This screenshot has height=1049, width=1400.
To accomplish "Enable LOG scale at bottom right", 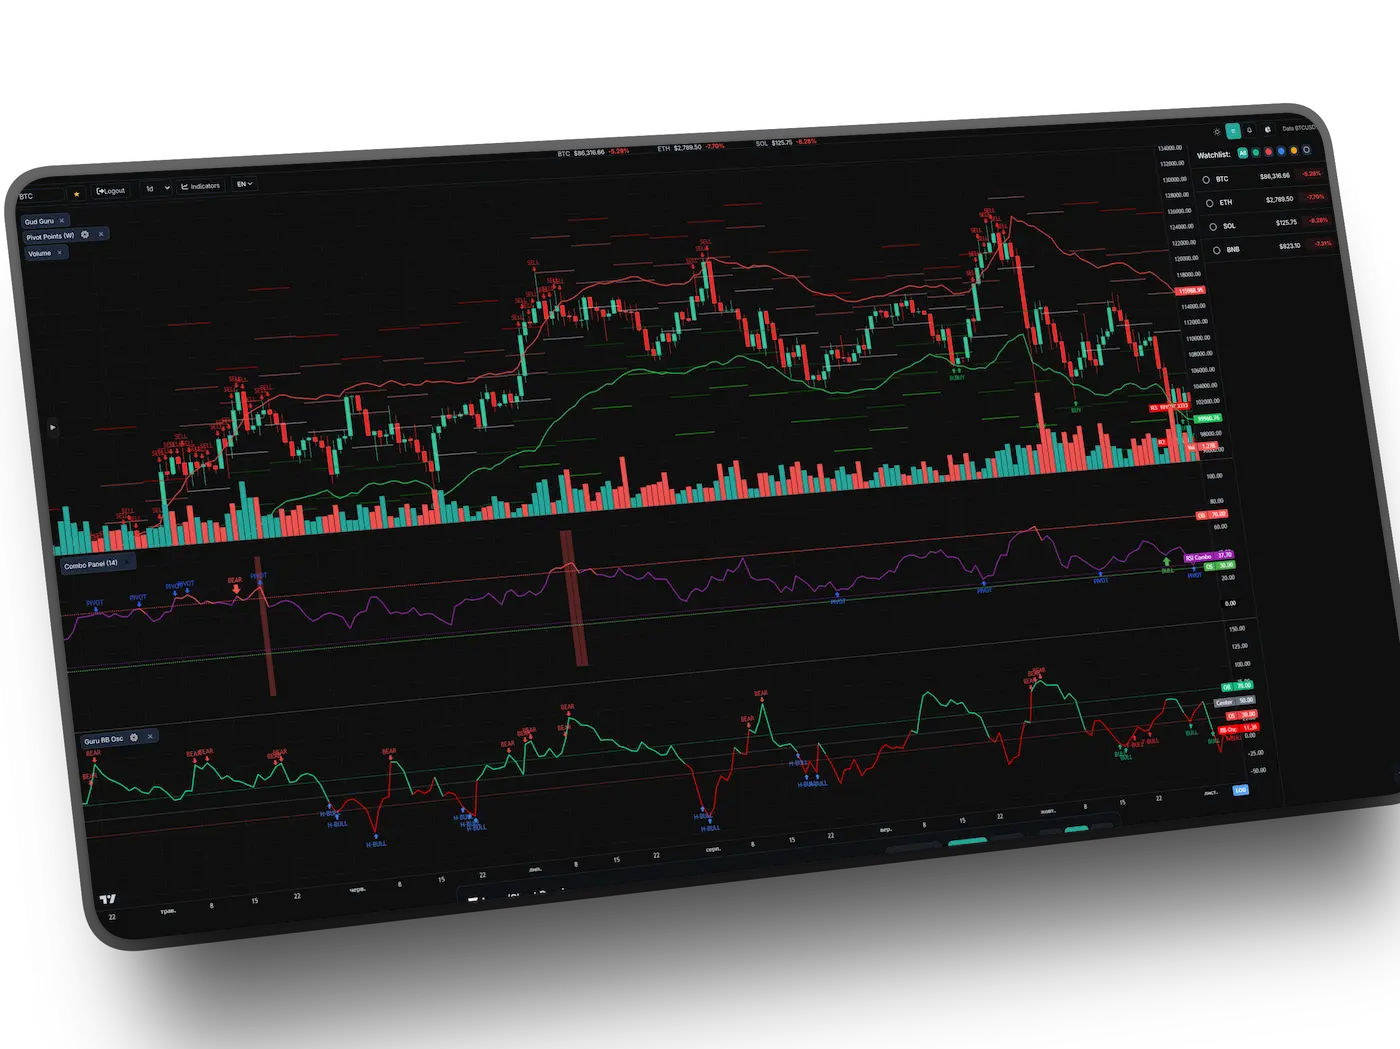I will click(x=1240, y=790).
